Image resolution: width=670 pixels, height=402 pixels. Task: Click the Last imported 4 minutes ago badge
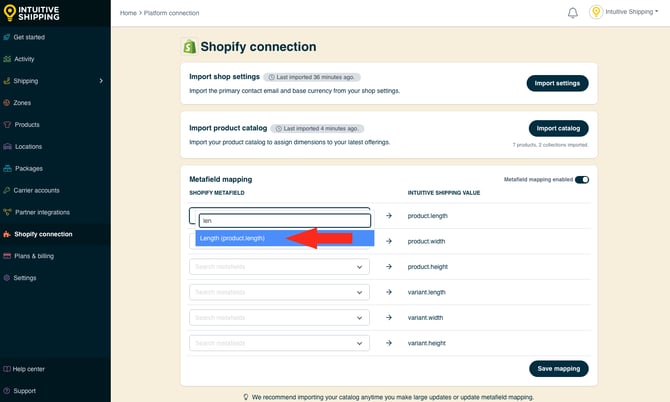(317, 129)
